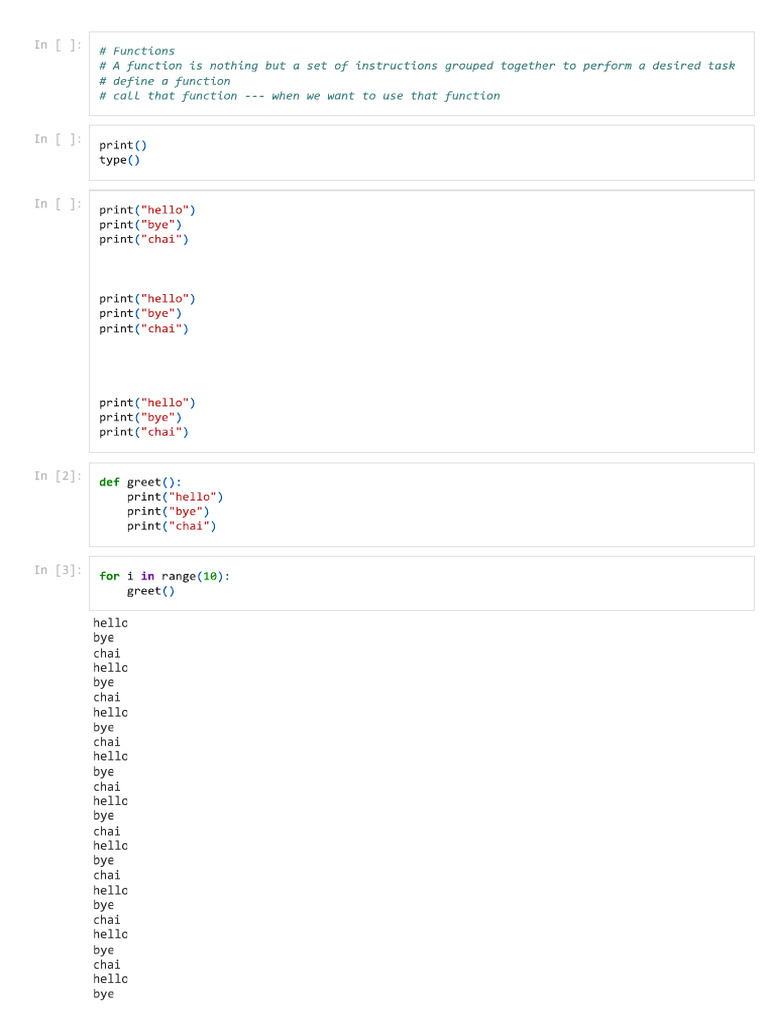768x1024 pixels.
Task: Click the 'for i in range(10):' line
Action: point(165,576)
